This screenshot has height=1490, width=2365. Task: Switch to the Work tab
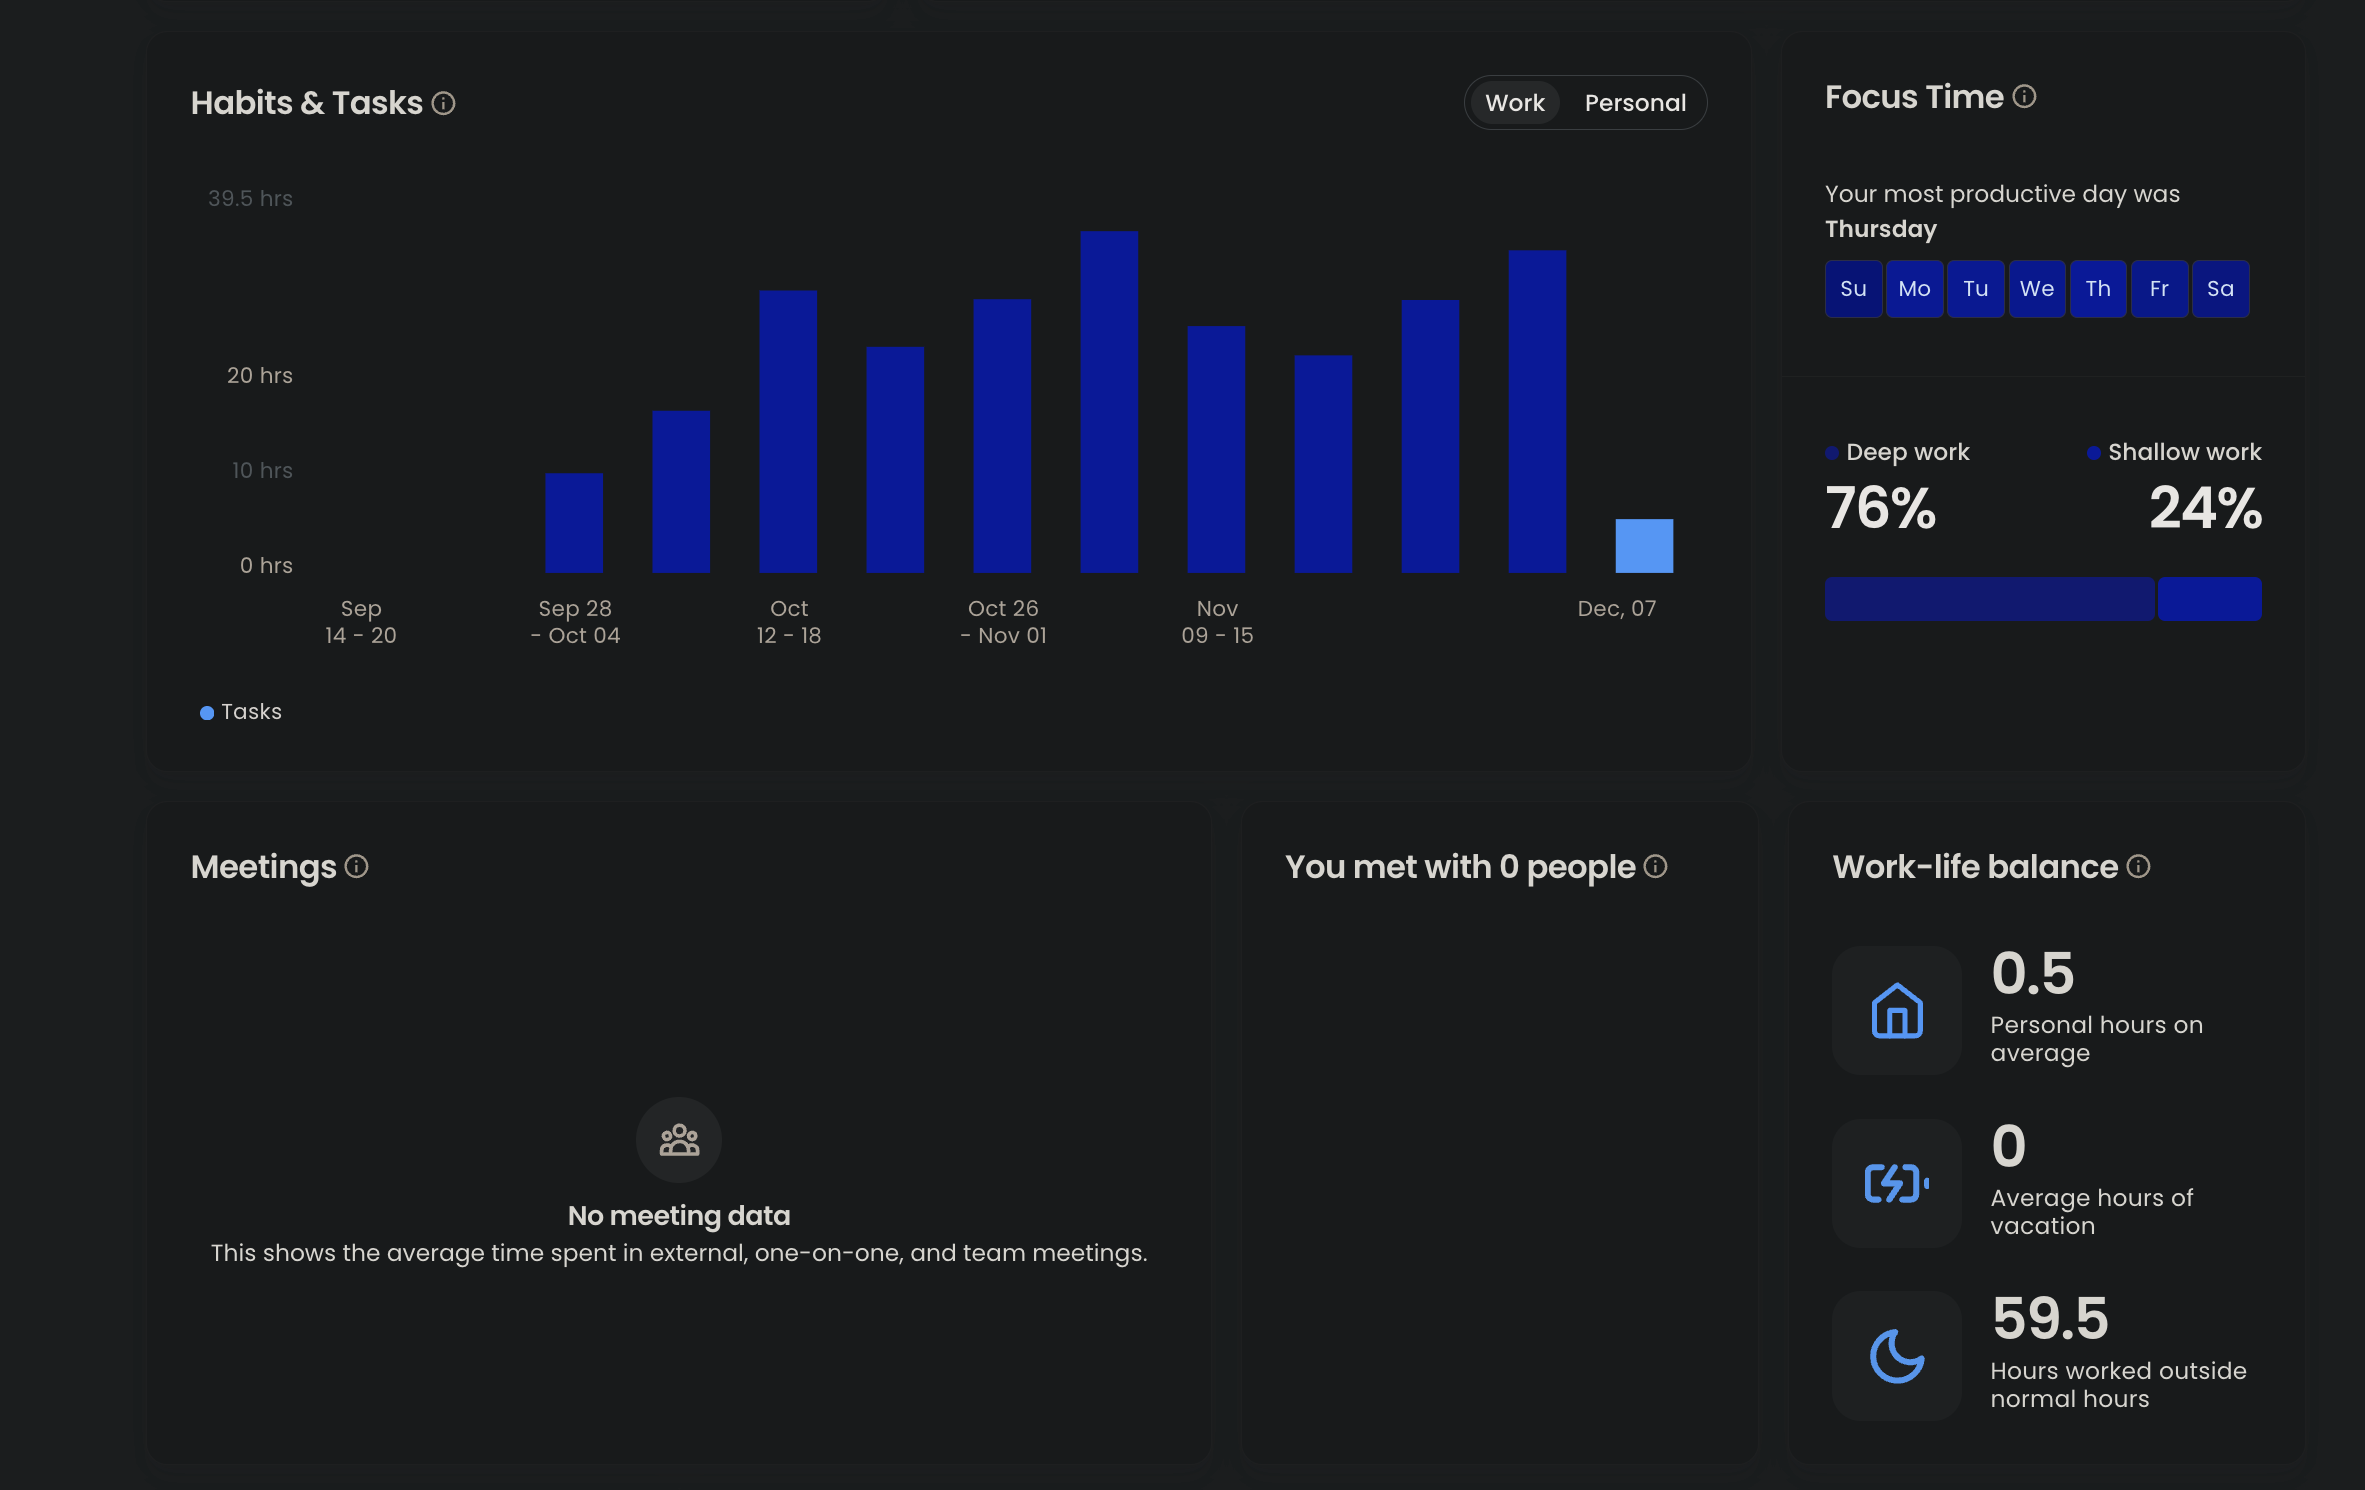(1515, 101)
